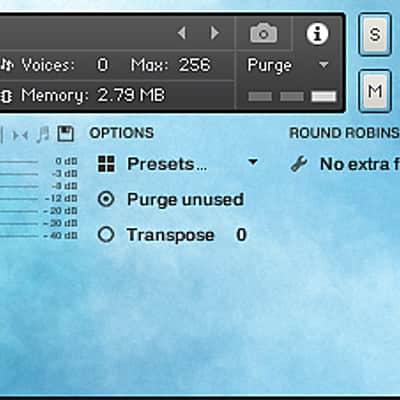Viewport: 400px width, 400px height.
Task: Click the four-square Presets grid icon
Action: coord(106,164)
